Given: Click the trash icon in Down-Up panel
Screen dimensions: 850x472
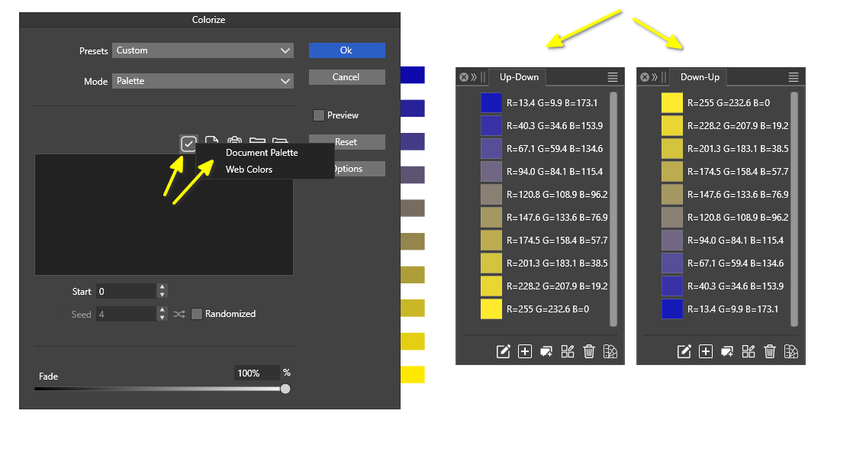Looking at the screenshot, I should [769, 351].
